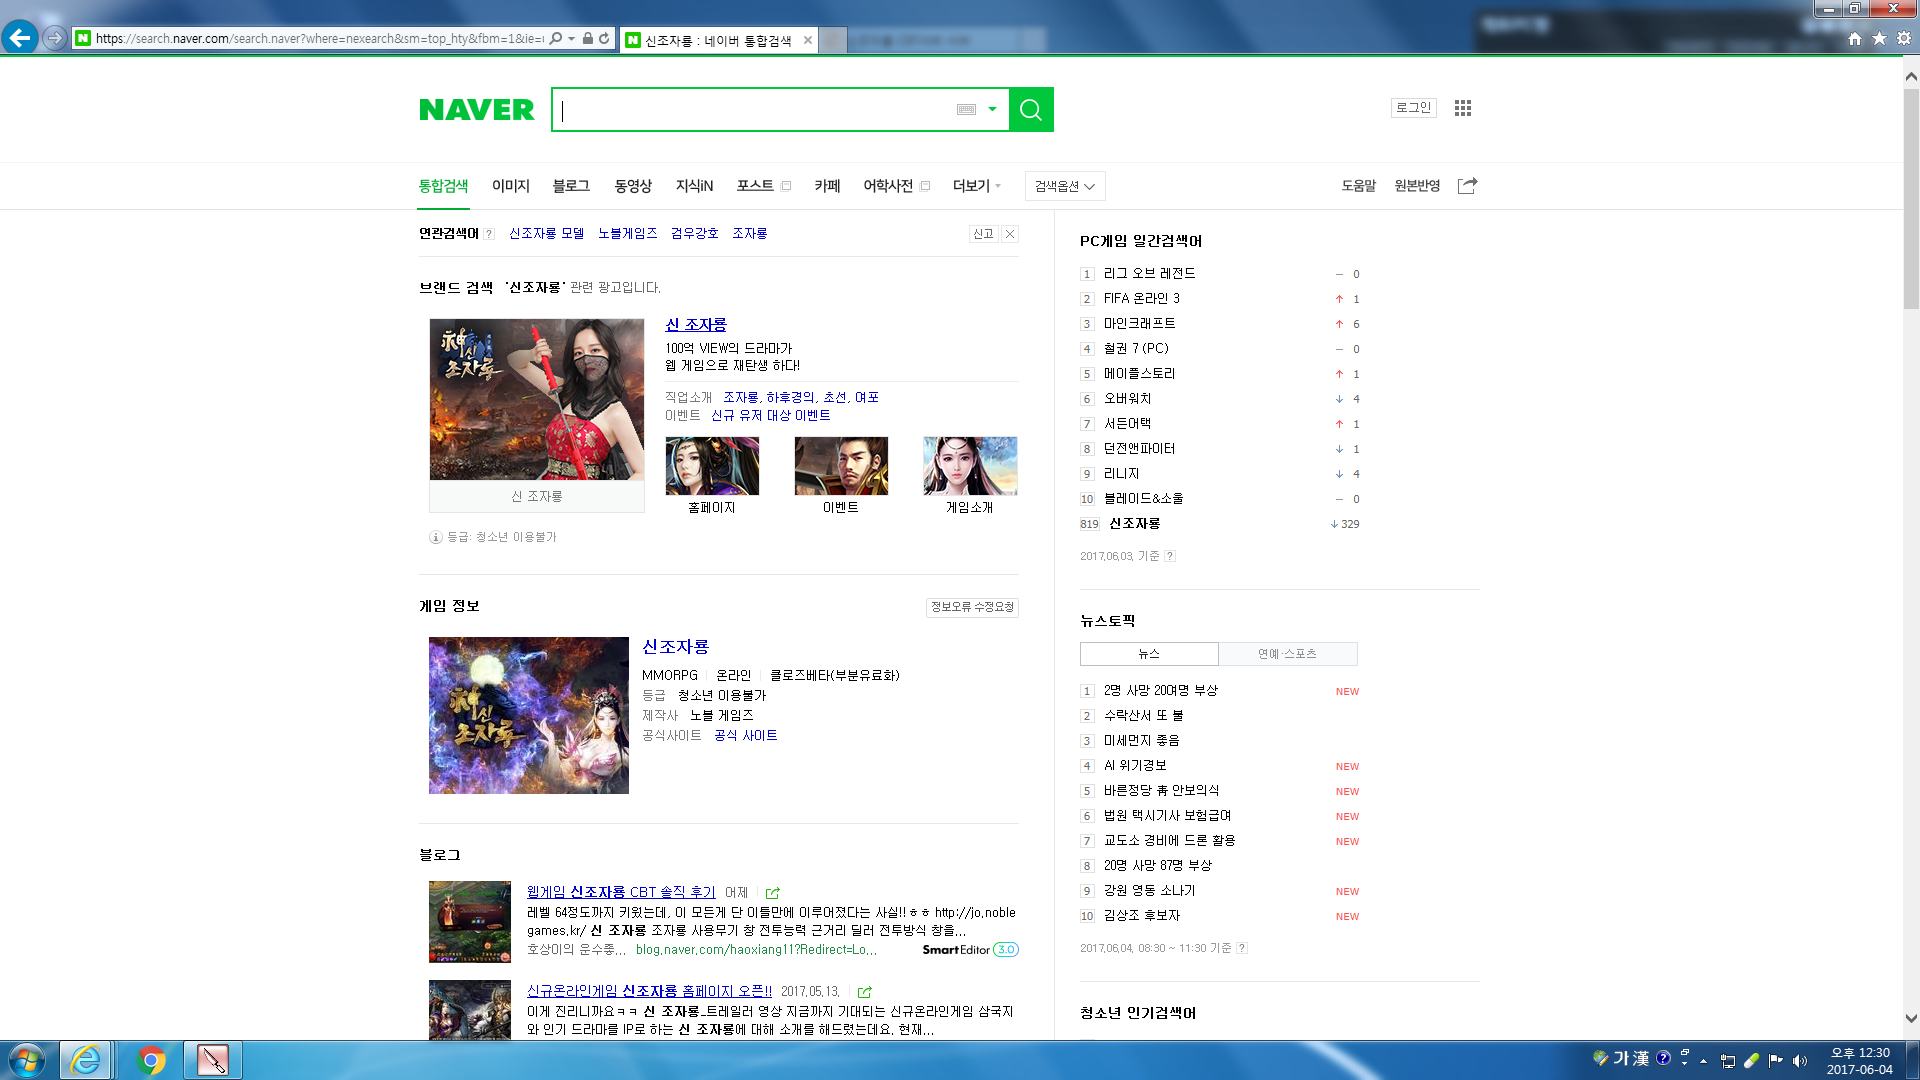Viewport: 1920px width, 1080px height.
Task: Click the browser favorites star icon
Action: 1879,38
